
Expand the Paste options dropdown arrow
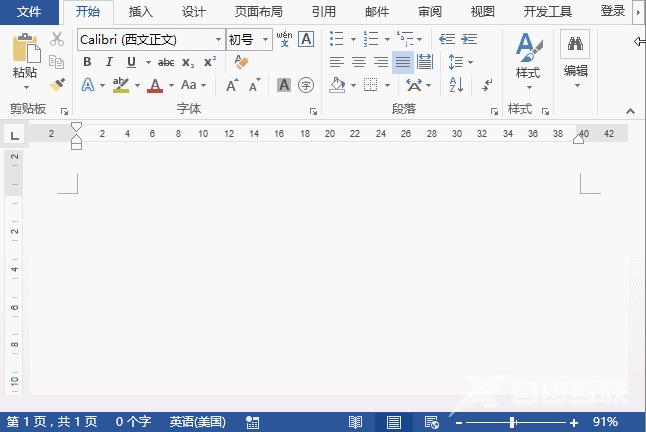pos(25,88)
